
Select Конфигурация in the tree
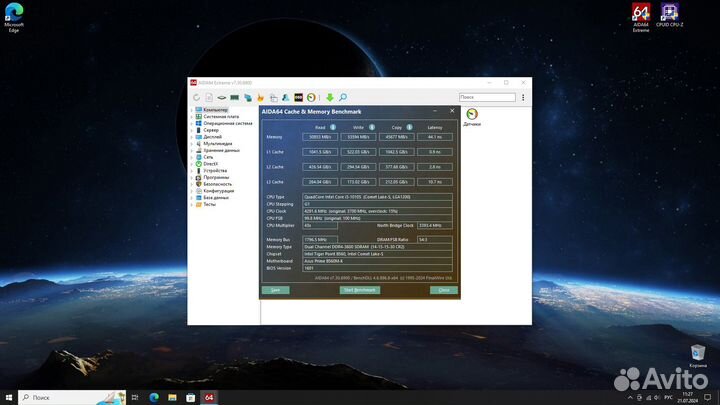click(x=219, y=191)
